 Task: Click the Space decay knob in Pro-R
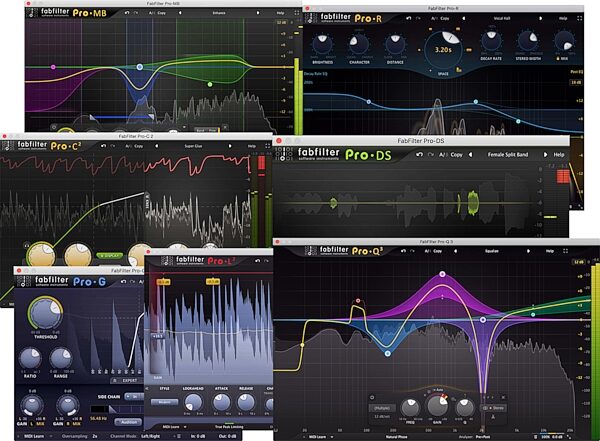[443, 49]
